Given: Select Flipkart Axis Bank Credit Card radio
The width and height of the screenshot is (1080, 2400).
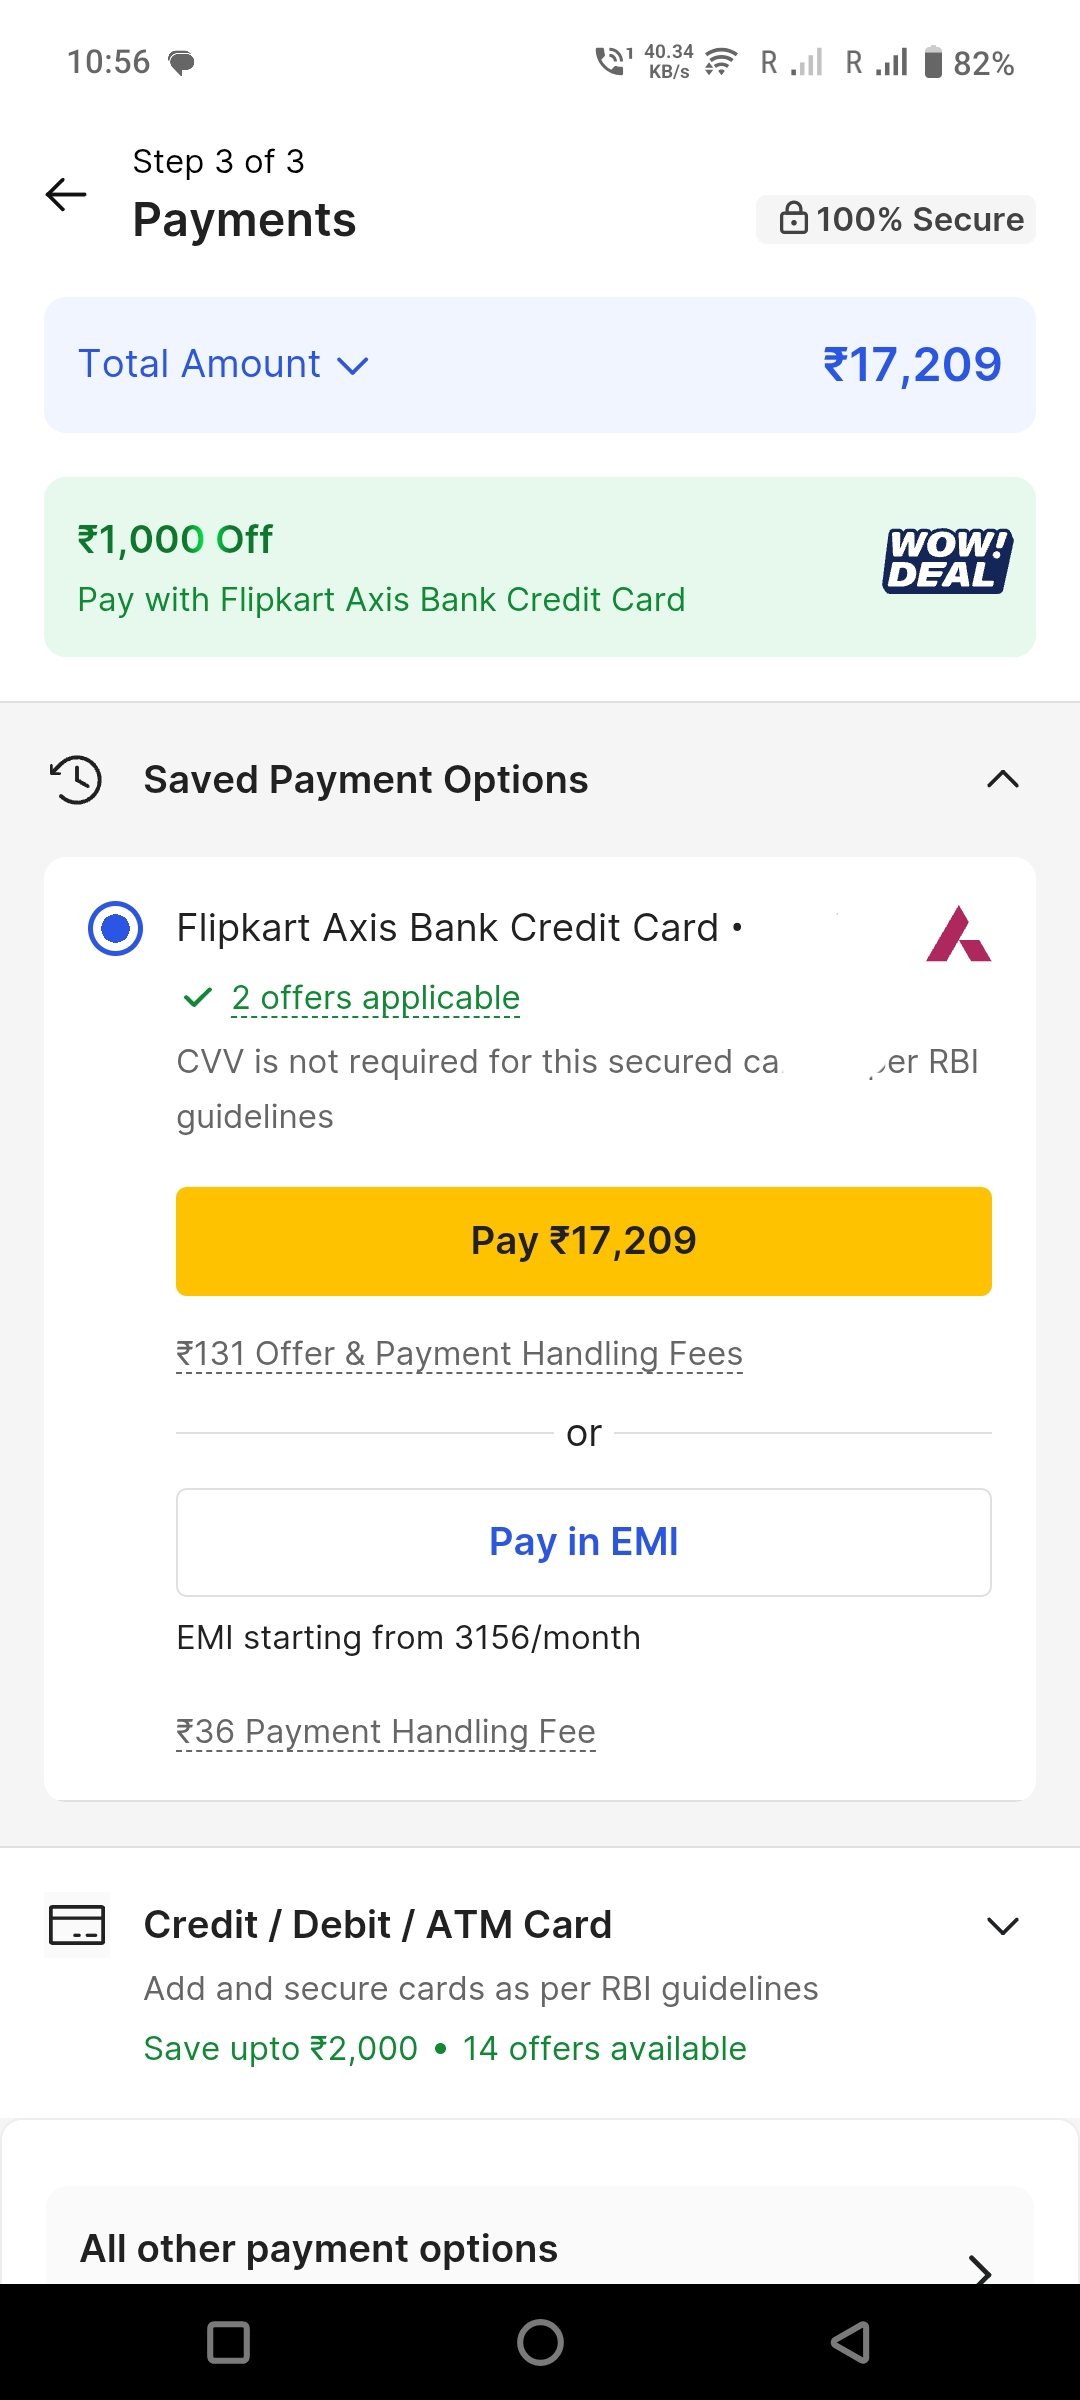Looking at the screenshot, I should [x=116, y=928].
